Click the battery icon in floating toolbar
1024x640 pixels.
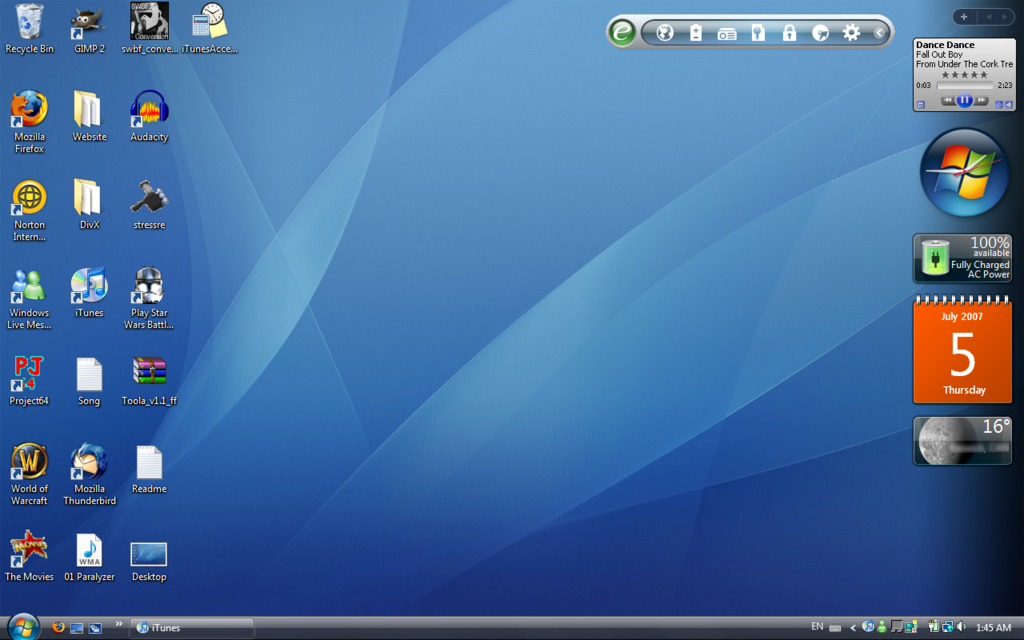click(696, 33)
